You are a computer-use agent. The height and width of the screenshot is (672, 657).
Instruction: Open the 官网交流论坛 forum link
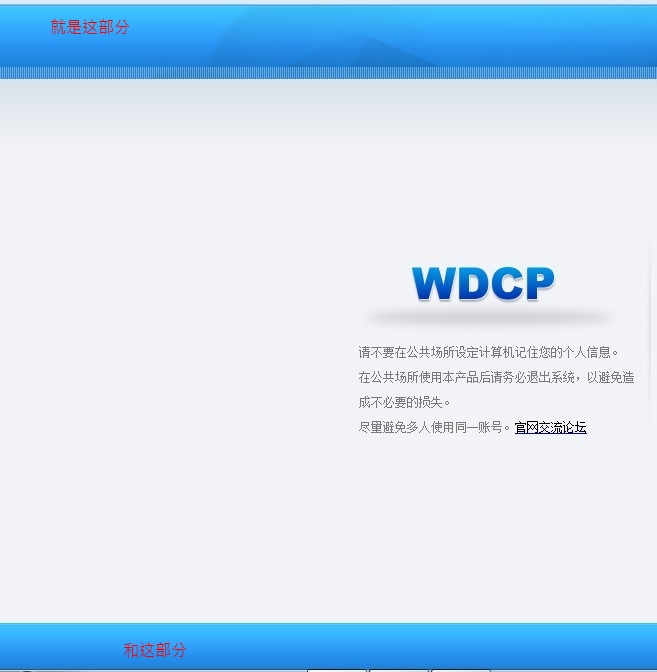coord(550,427)
